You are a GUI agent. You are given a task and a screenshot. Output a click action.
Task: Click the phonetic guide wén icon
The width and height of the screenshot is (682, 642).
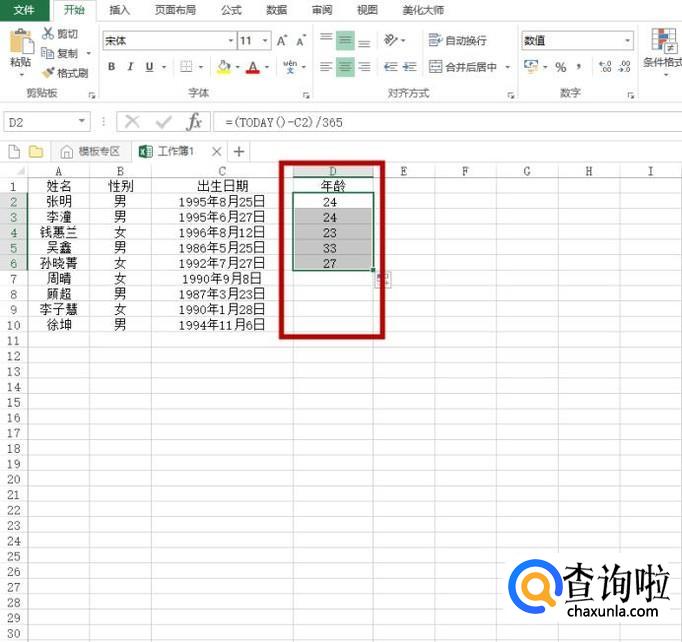(x=290, y=67)
